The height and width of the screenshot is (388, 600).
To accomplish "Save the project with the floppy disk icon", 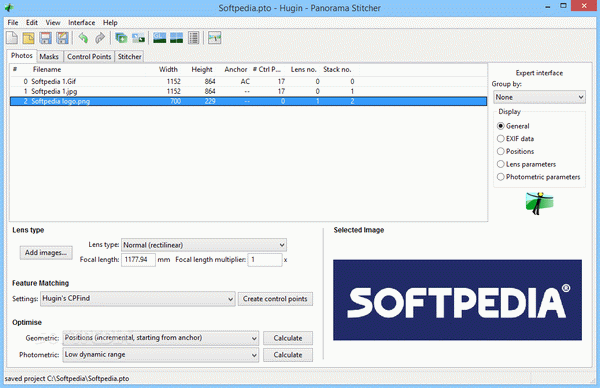I will (46, 38).
